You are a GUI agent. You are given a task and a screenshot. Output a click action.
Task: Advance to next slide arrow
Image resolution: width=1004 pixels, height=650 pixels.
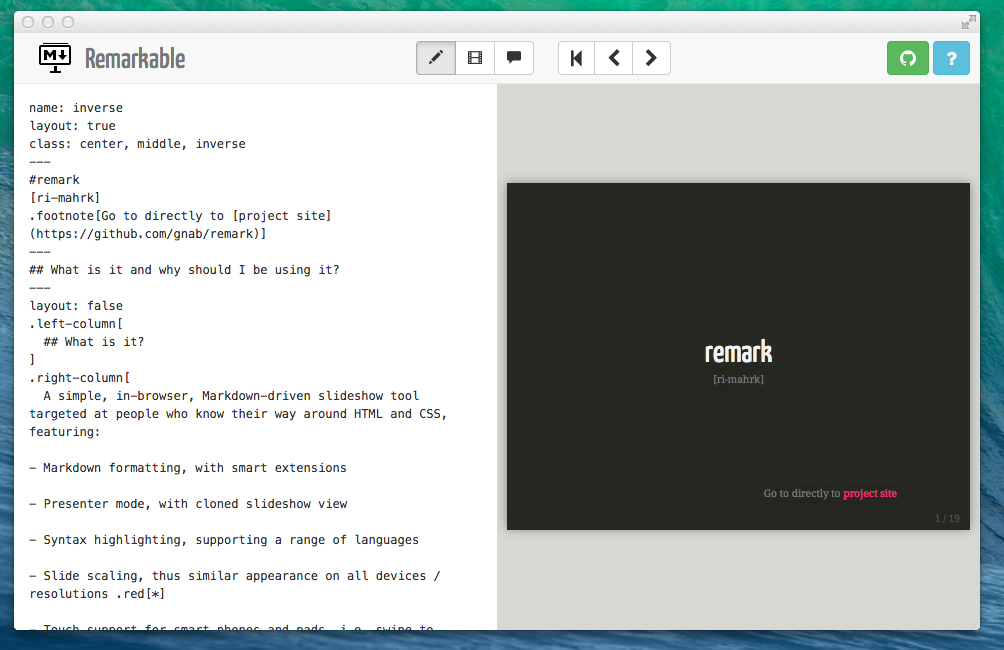pos(651,58)
